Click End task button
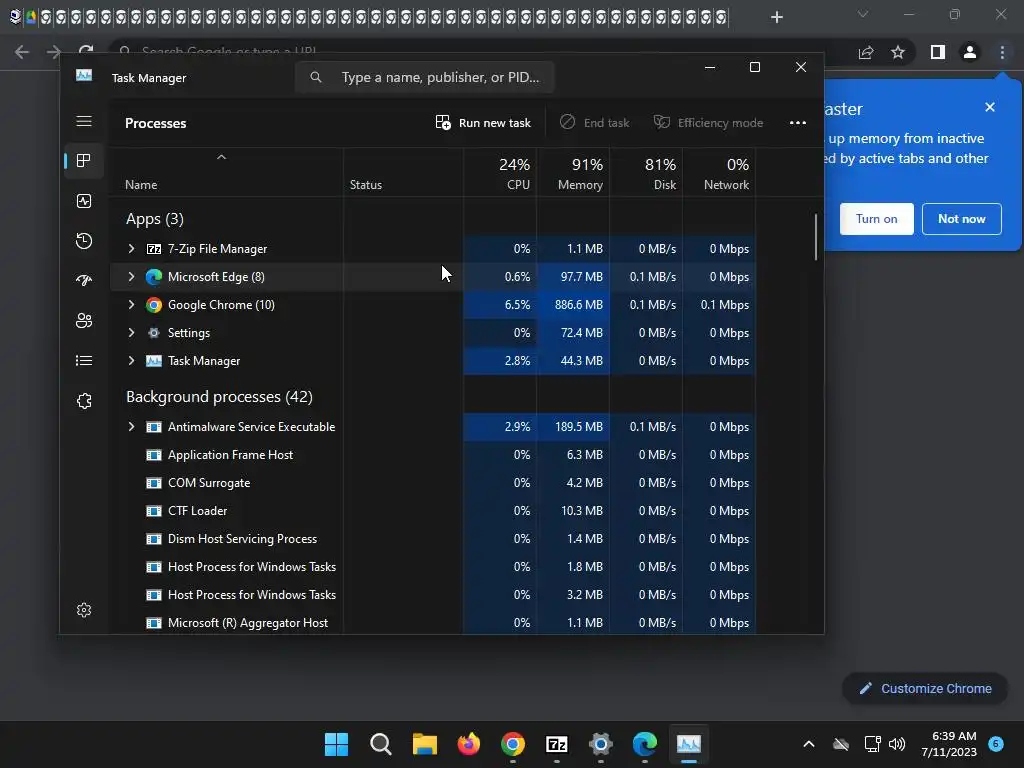1024x768 pixels. (594, 123)
